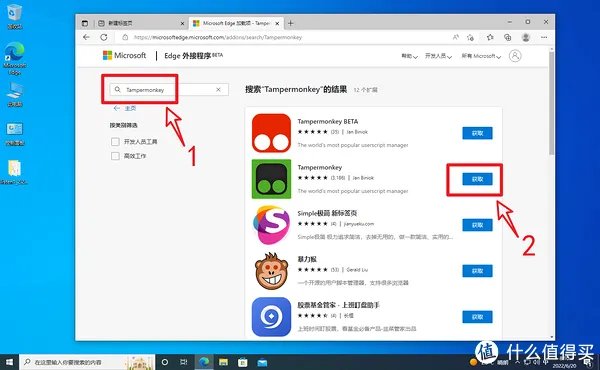Open the Edge add-ons home title link
The height and width of the screenshot is (370, 600).
click(x=194, y=56)
